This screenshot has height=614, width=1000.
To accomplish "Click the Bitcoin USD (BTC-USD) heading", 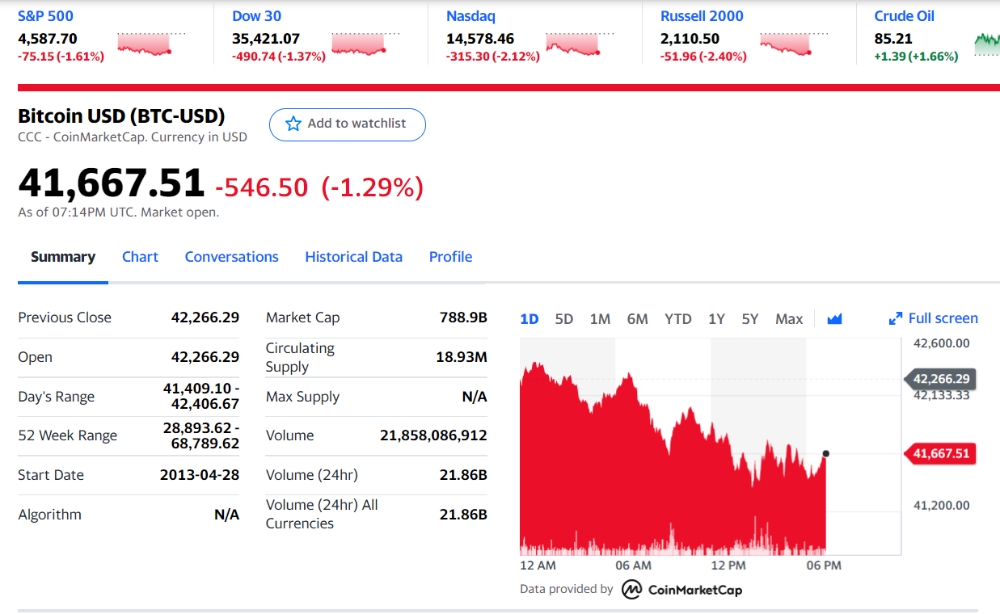I will pos(121,116).
